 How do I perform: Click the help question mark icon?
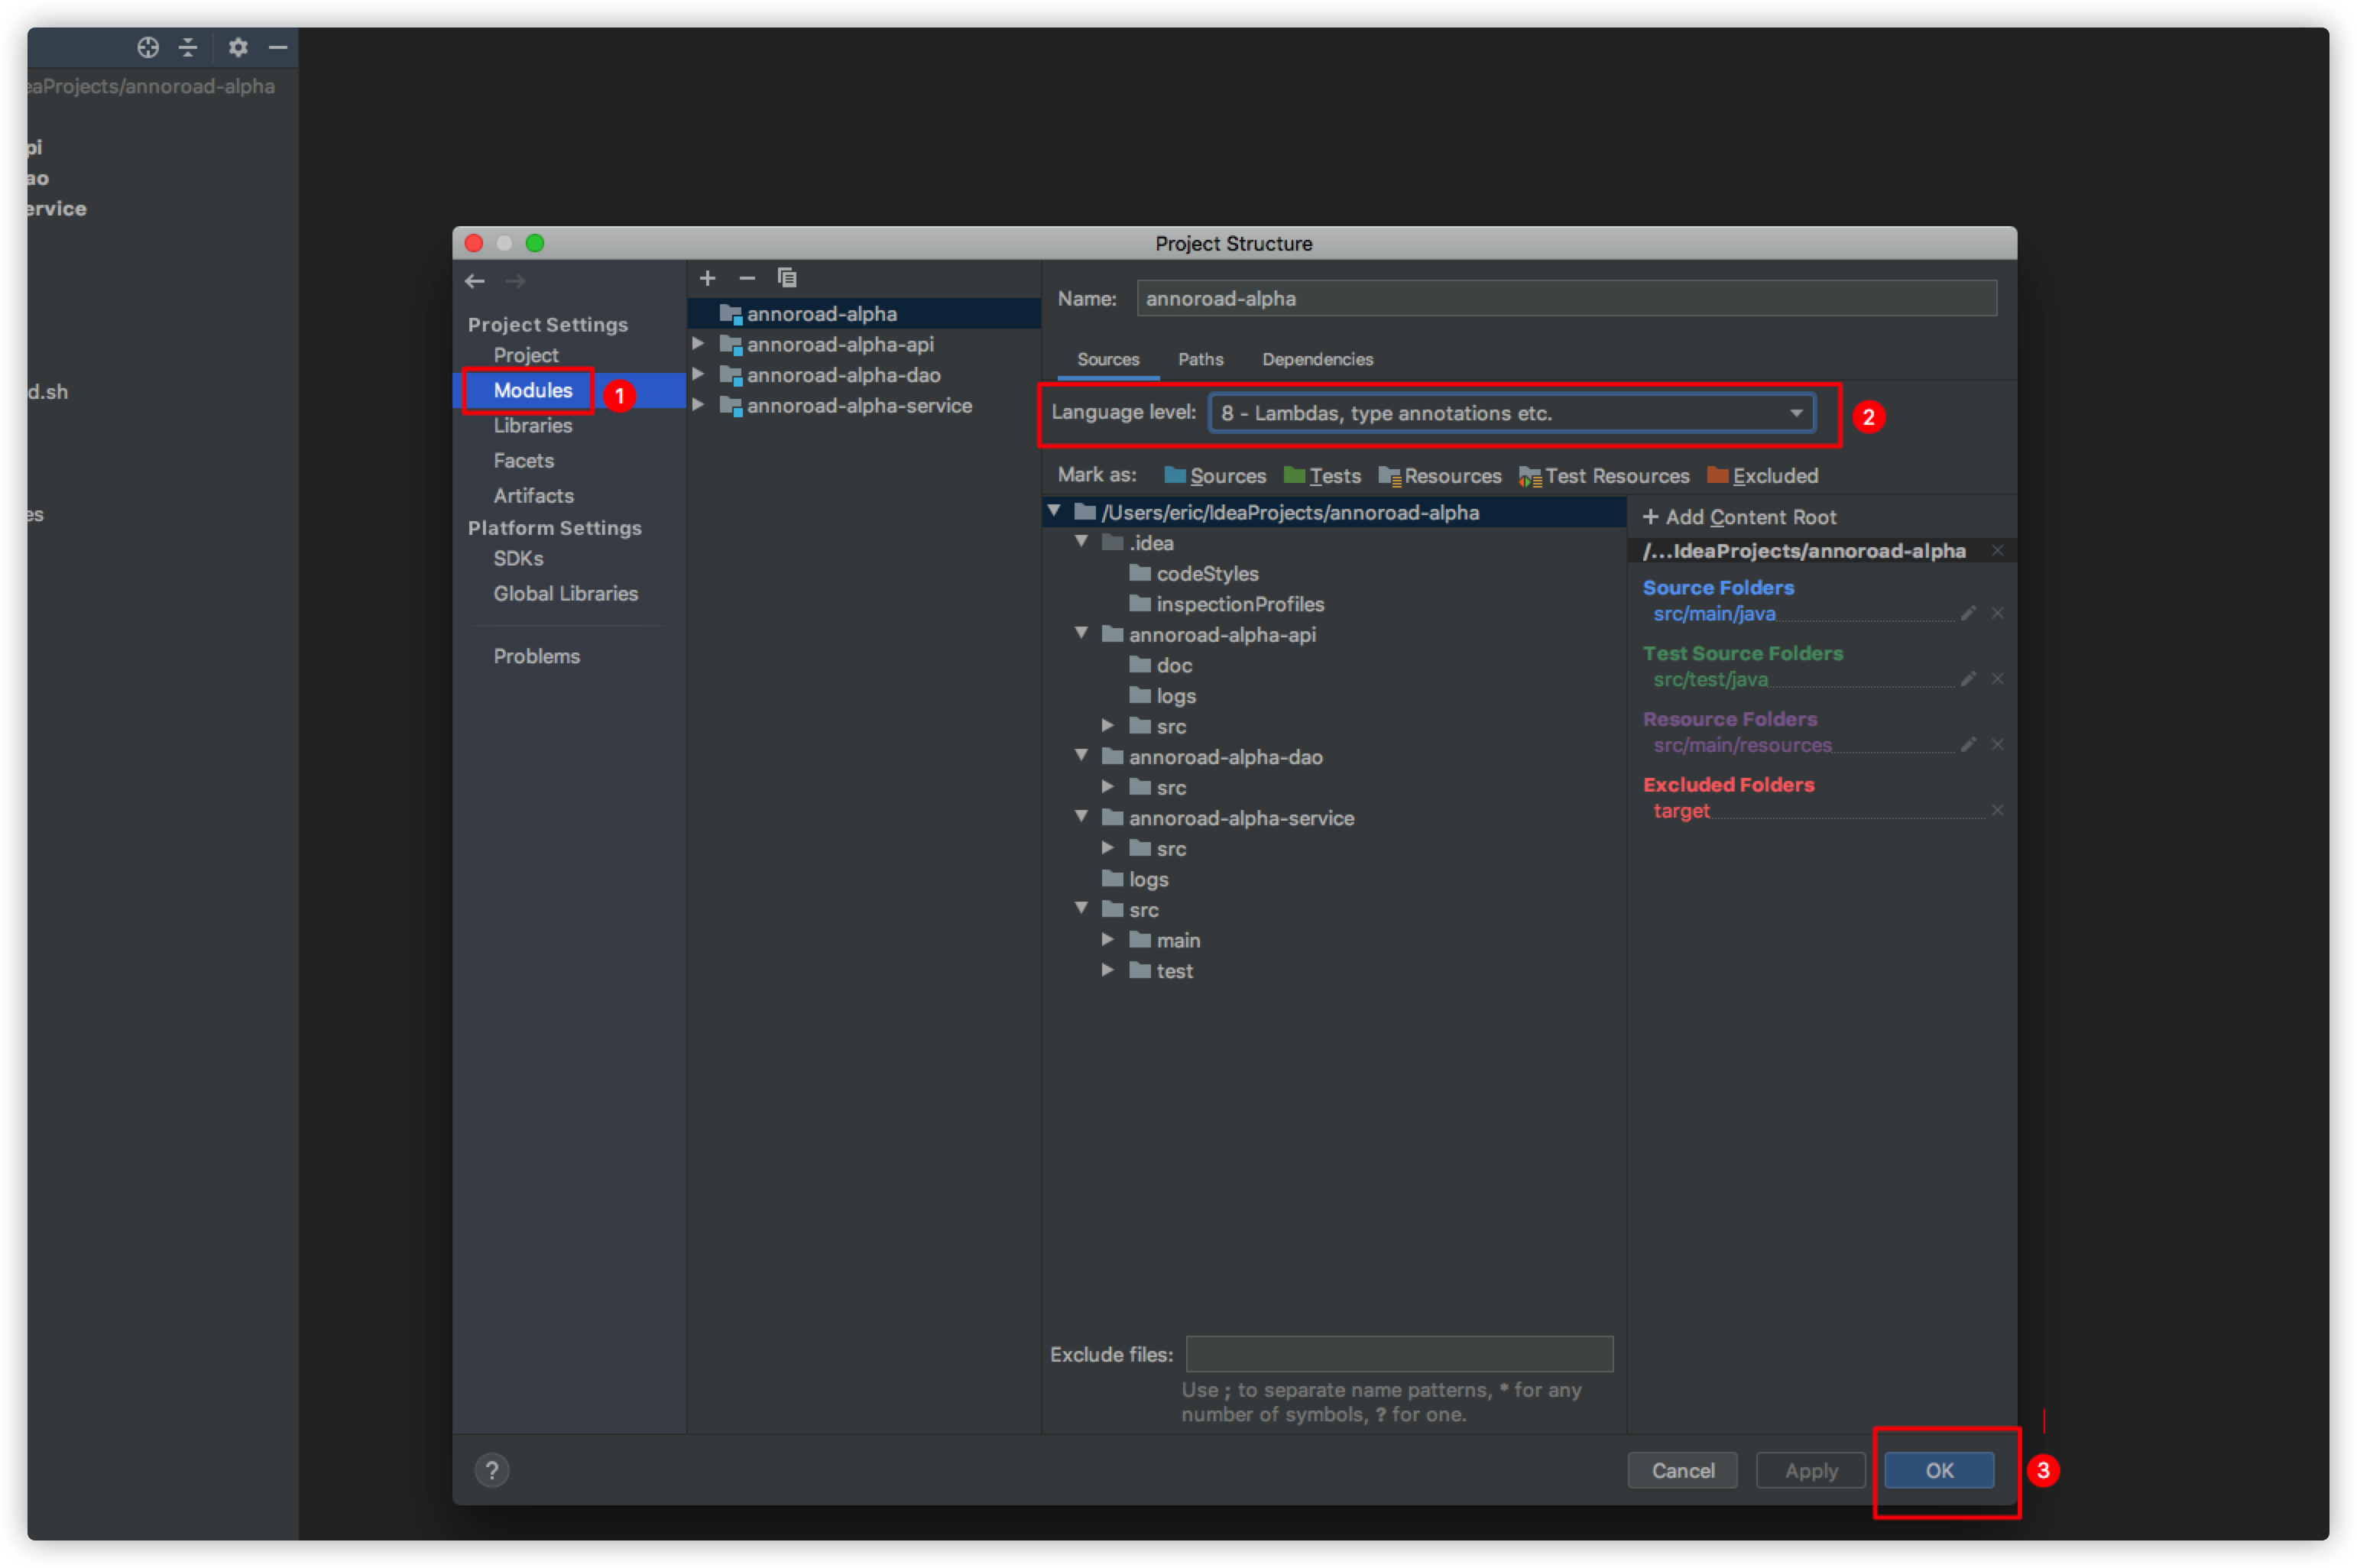tap(491, 1470)
